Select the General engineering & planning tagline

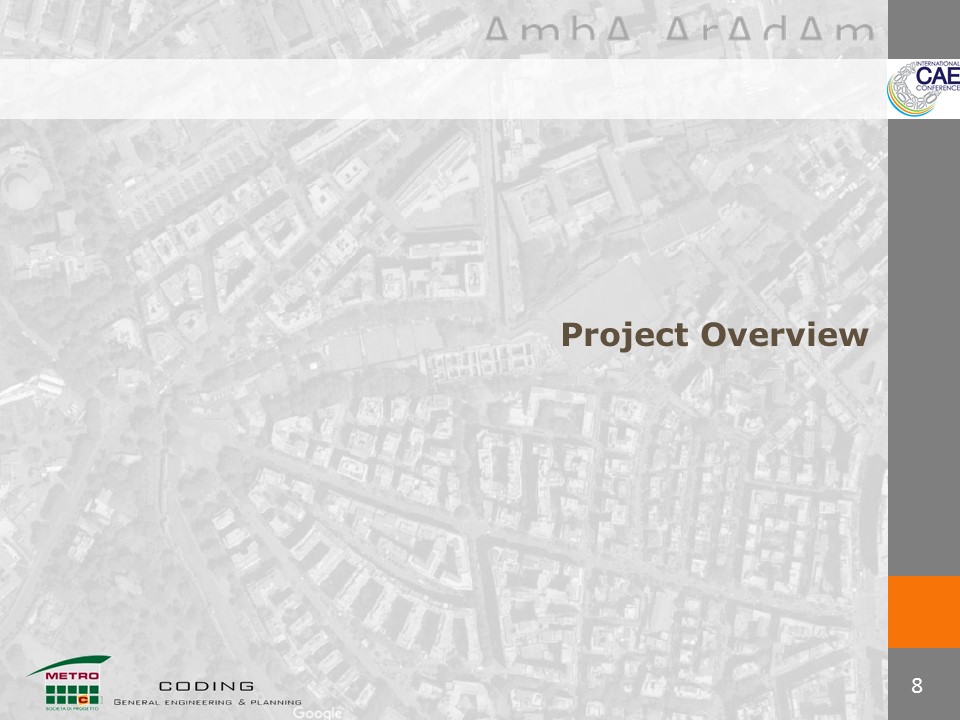coord(207,702)
